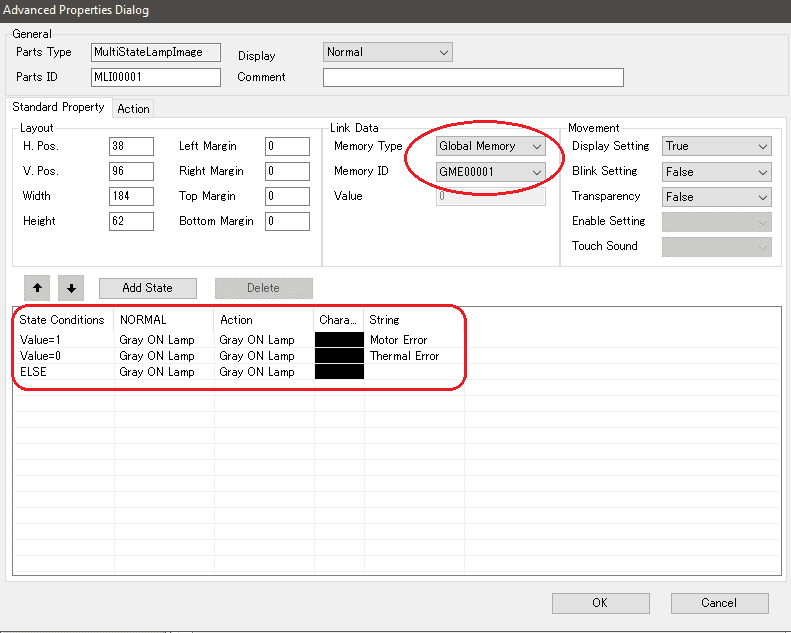Open the Transparency dropdown
Viewport: 791px width, 633px height.
716,197
